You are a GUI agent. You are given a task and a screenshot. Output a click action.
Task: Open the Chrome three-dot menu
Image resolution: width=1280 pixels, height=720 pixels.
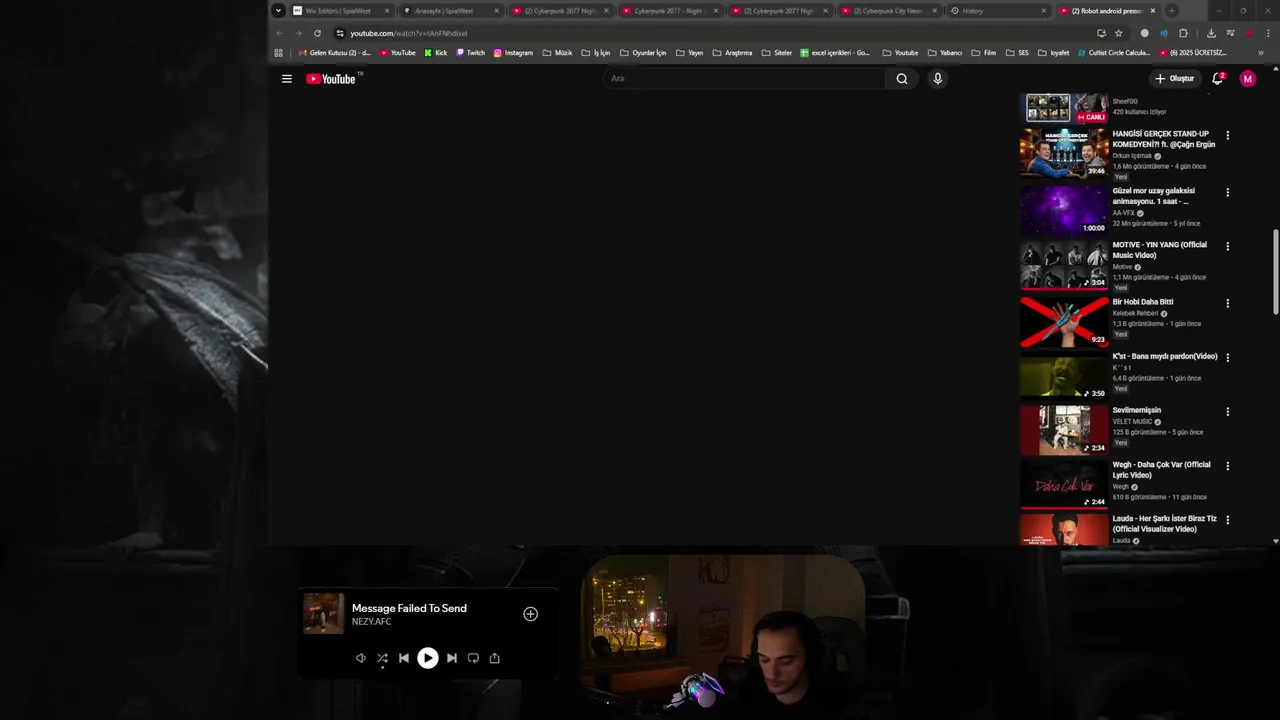[x=1268, y=33]
